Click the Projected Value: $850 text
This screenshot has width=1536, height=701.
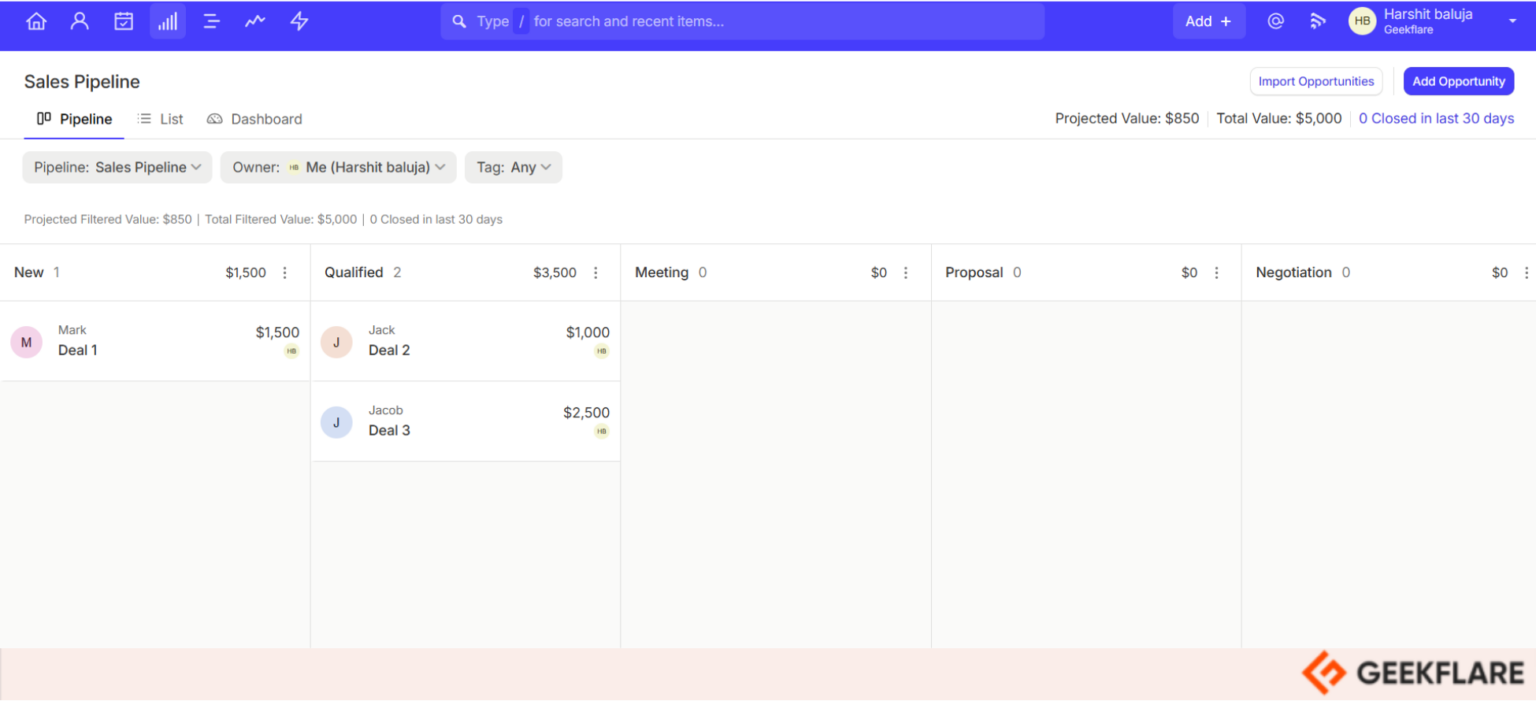pos(1127,118)
